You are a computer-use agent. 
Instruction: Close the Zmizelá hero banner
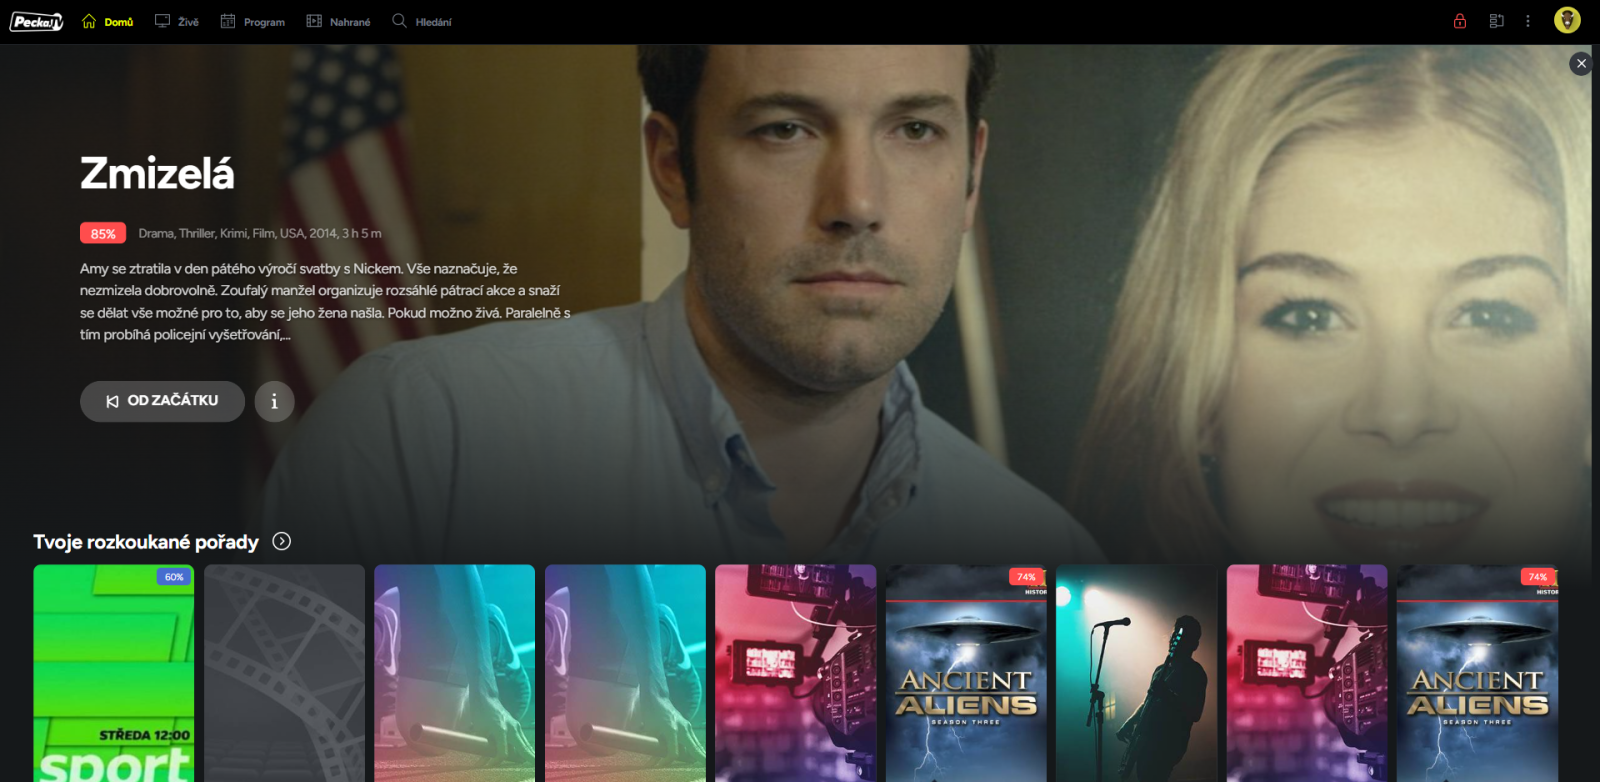click(1581, 64)
